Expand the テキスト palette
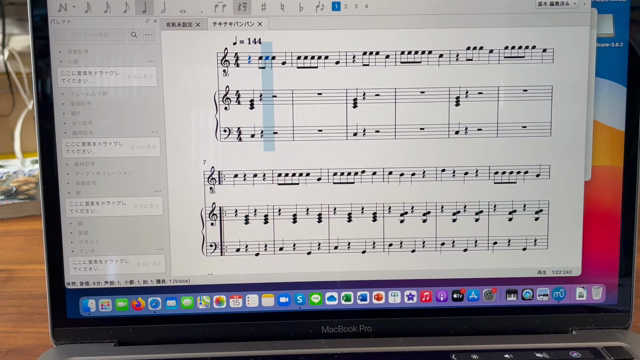640x360 pixels. (72, 242)
